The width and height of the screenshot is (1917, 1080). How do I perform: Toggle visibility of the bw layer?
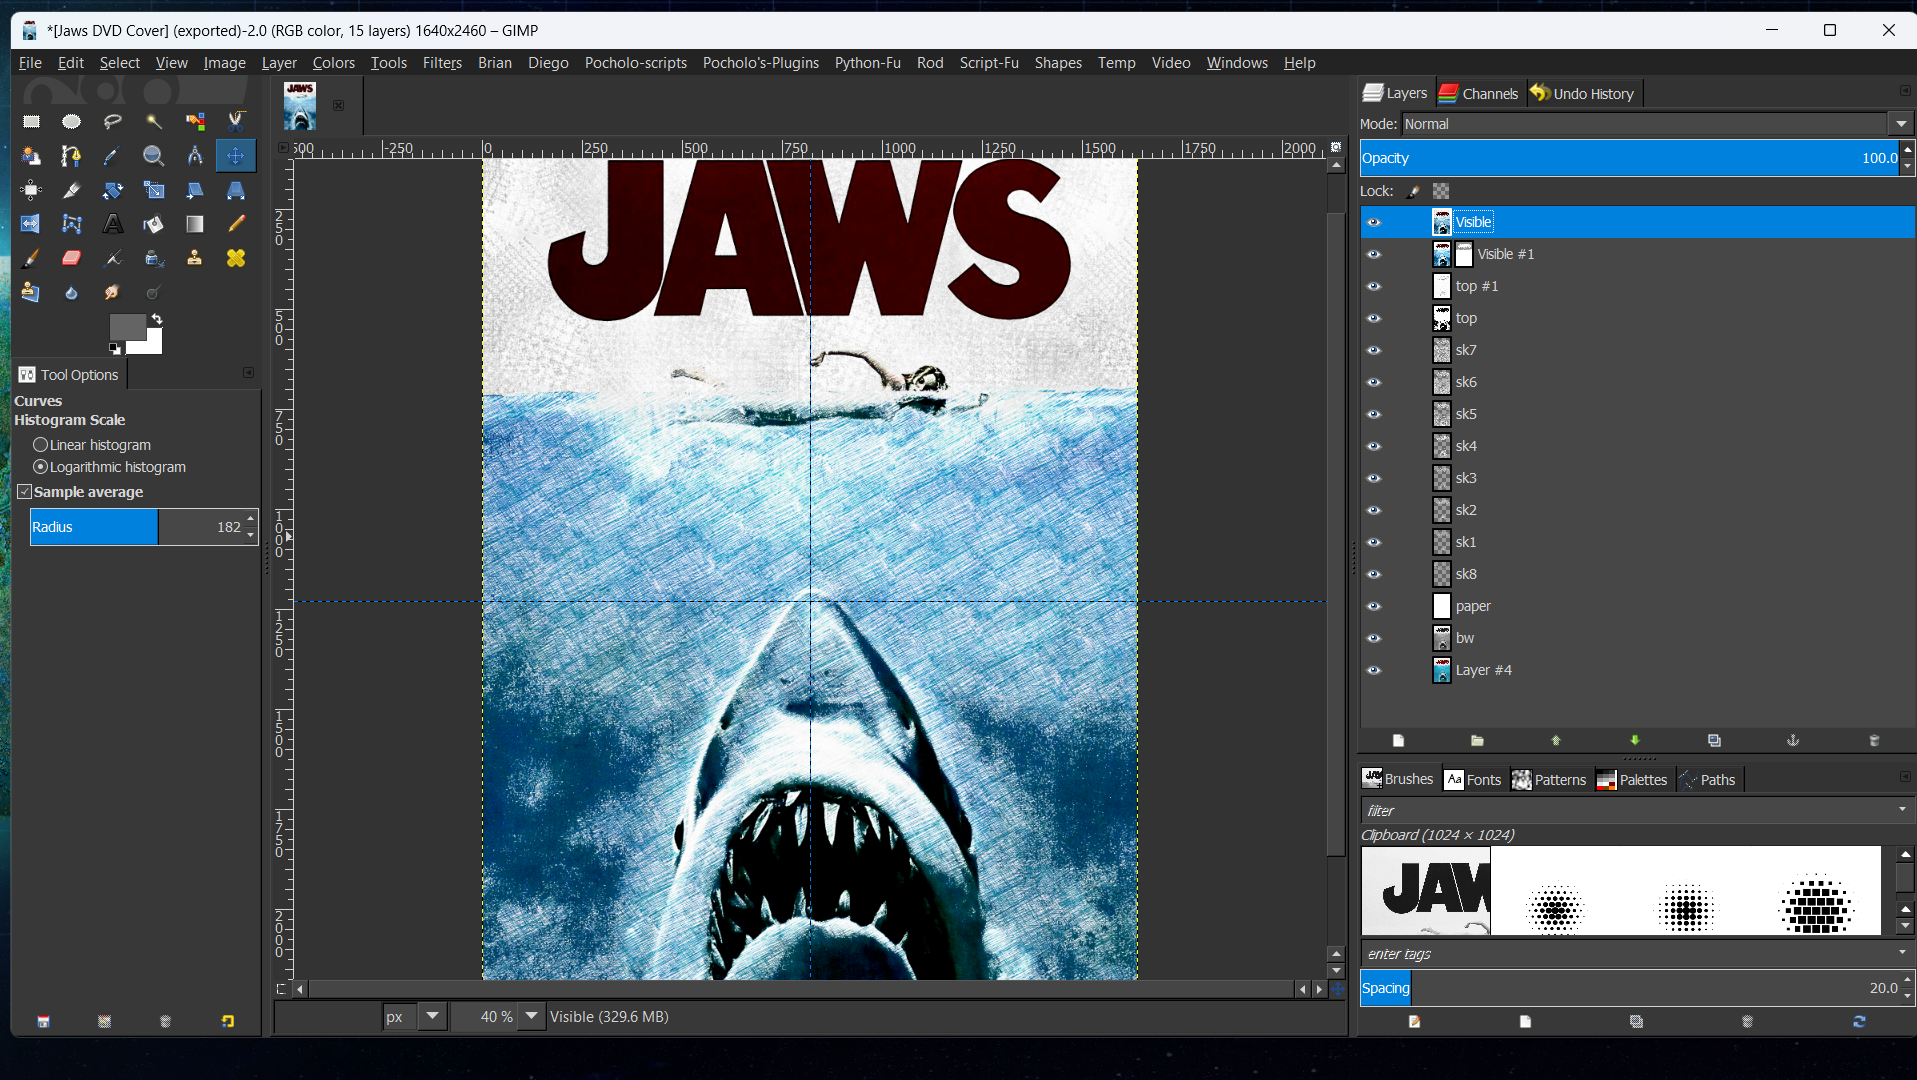1374,638
